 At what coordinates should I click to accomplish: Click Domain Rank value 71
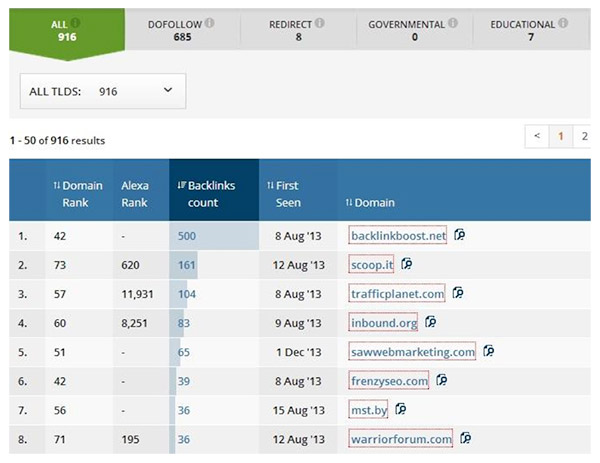click(60, 439)
